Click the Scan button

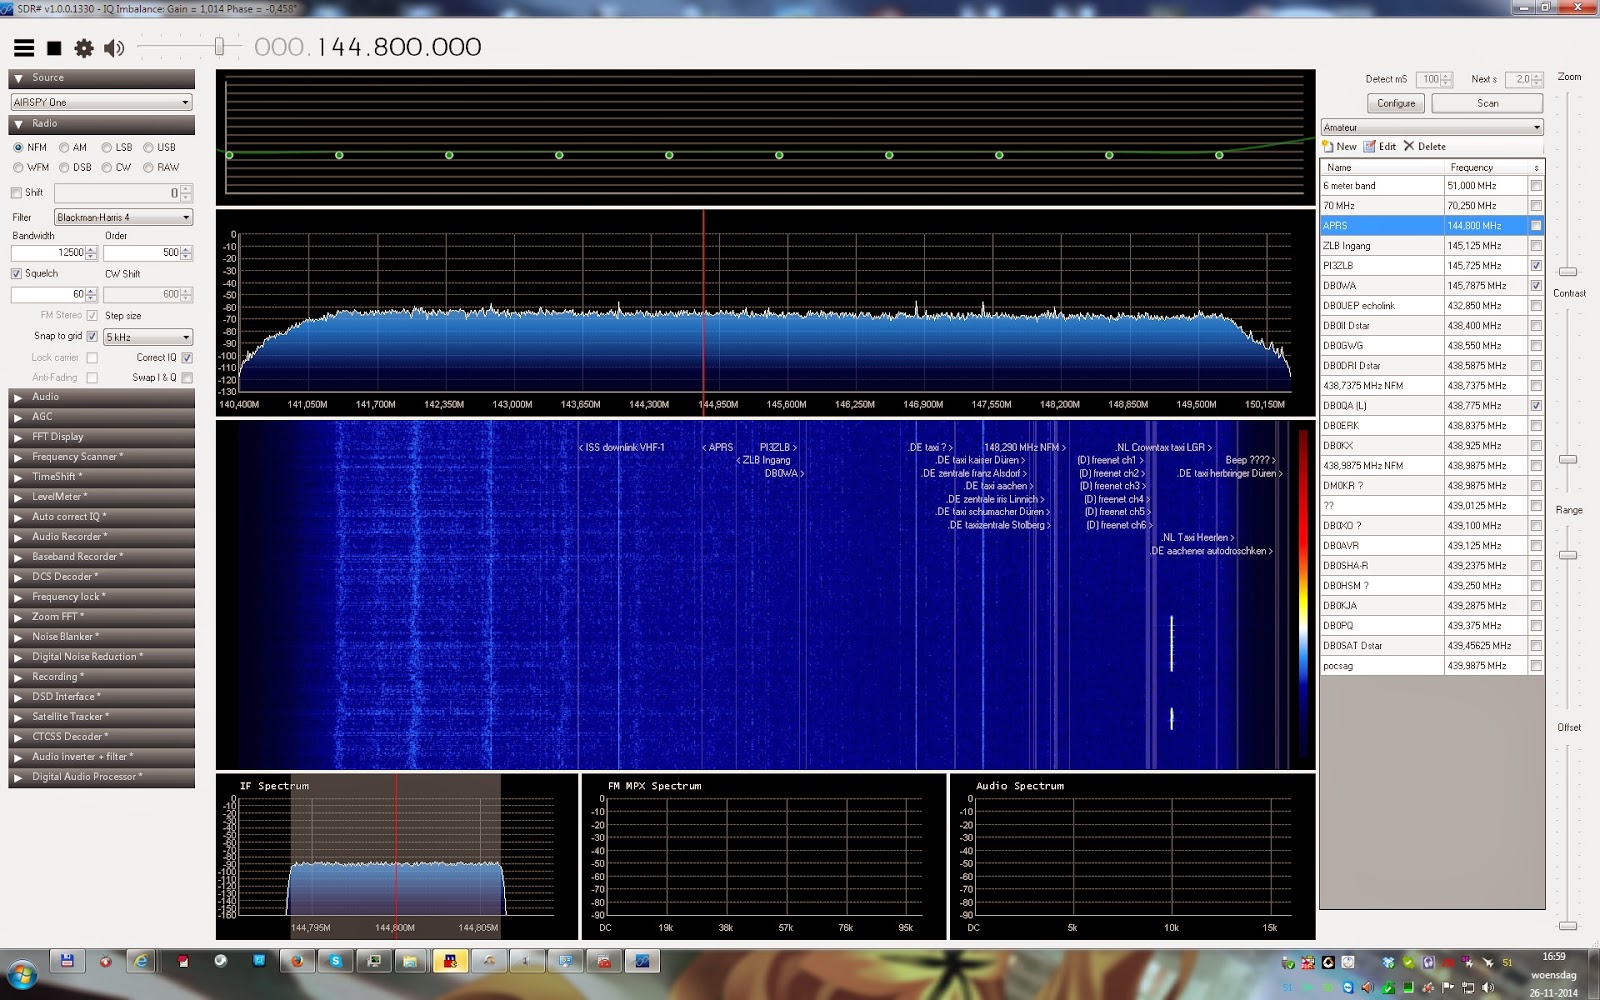1487,103
